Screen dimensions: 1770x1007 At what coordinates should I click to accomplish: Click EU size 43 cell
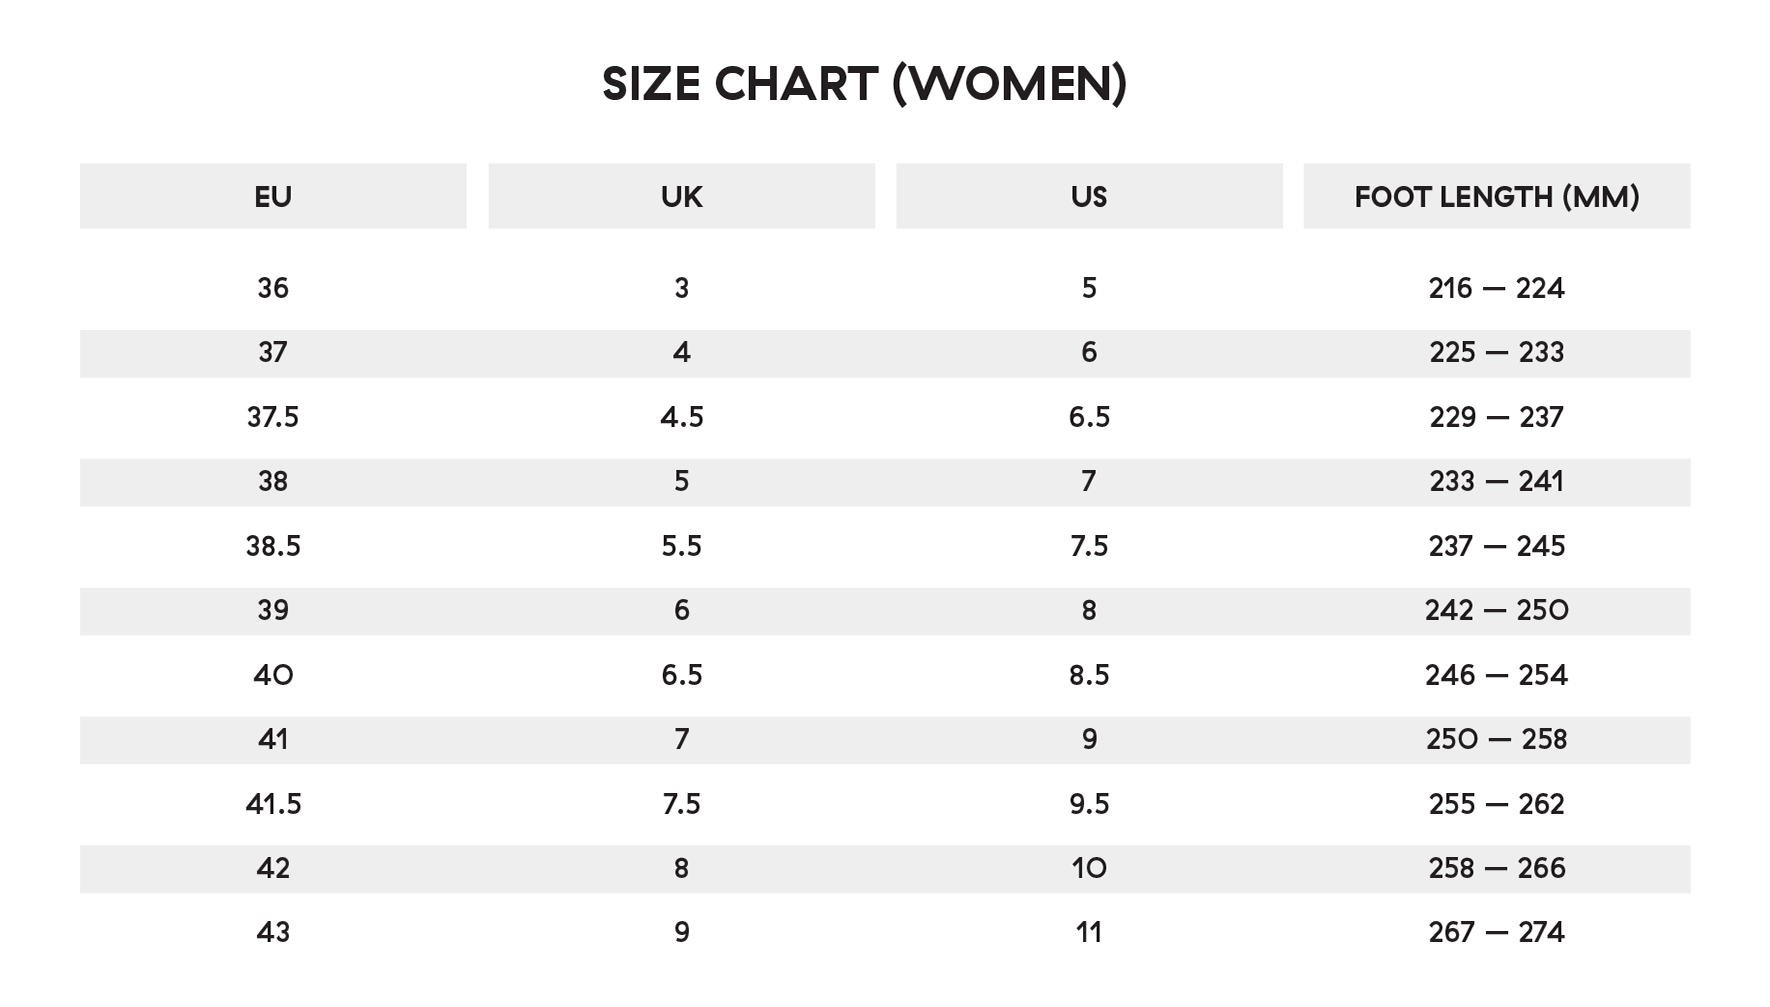(273, 933)
